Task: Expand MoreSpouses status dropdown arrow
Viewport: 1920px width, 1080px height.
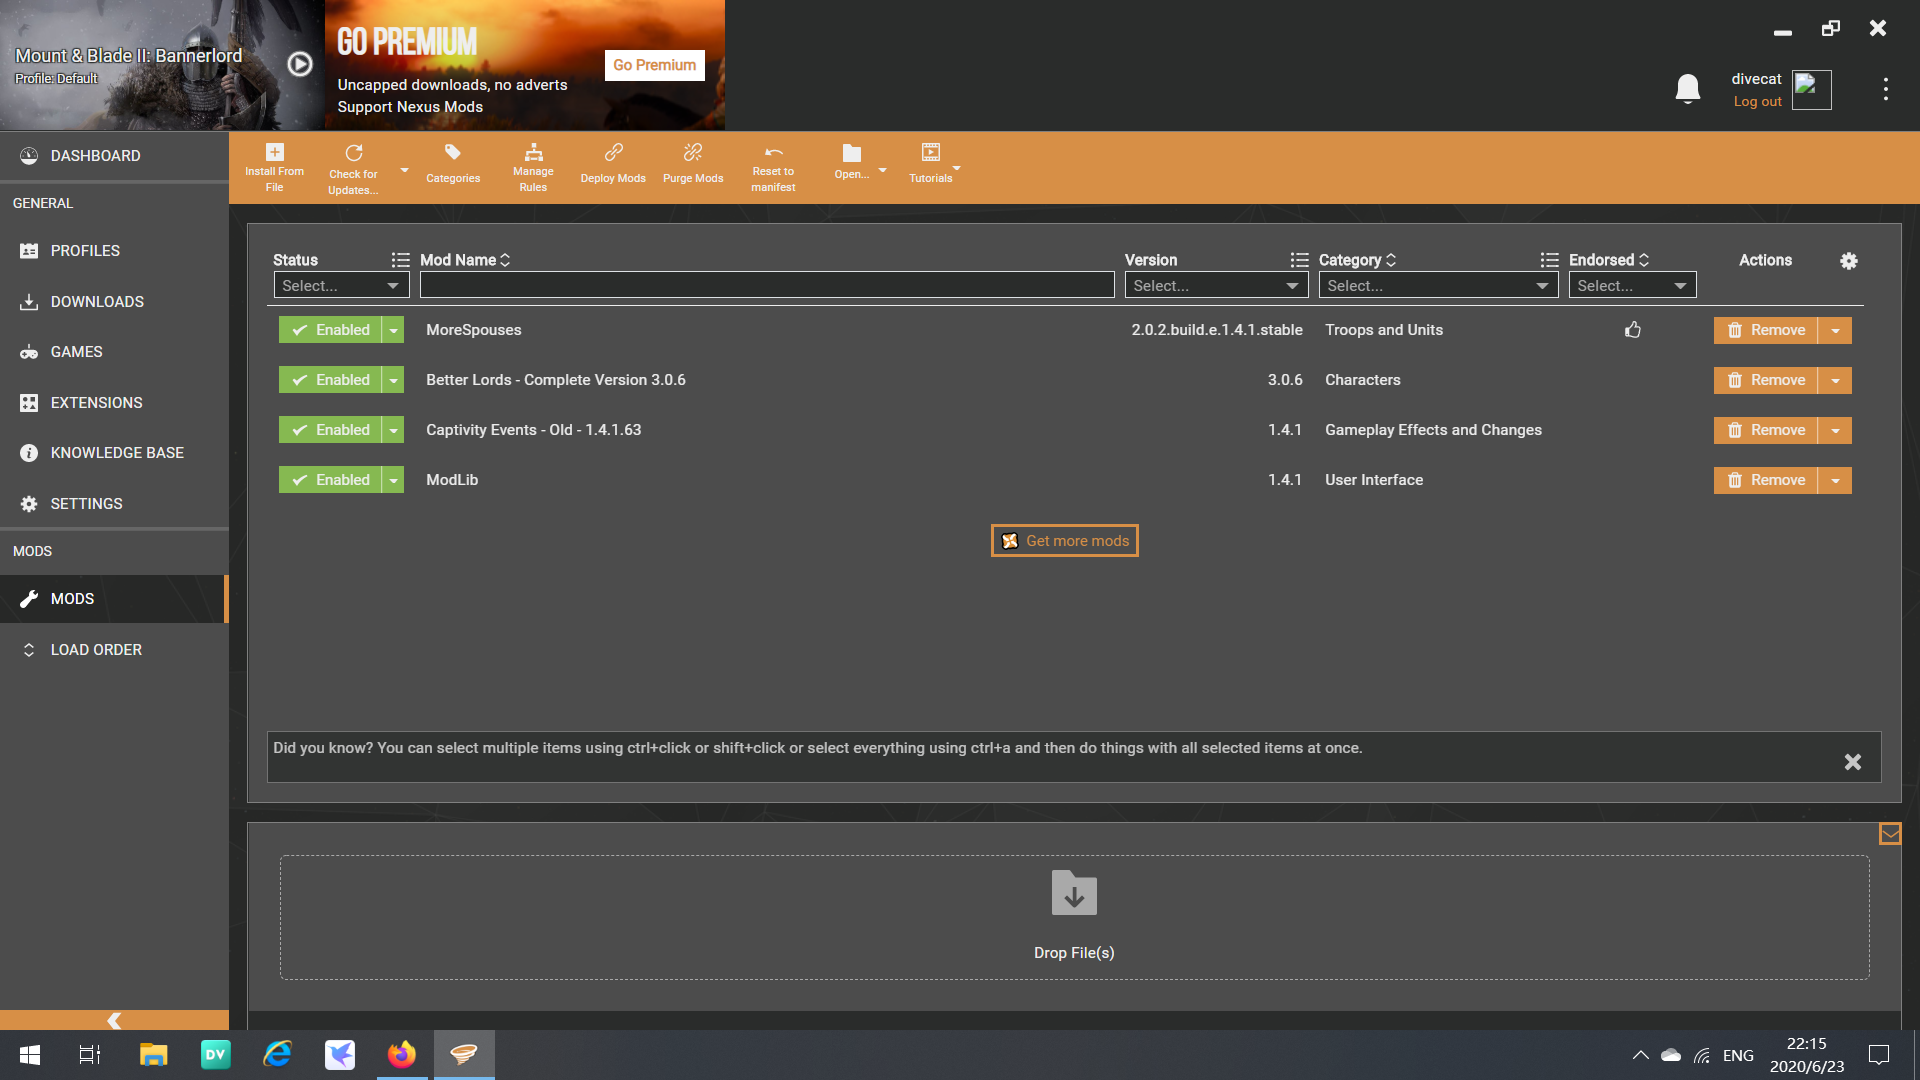Action: point(393,330)
